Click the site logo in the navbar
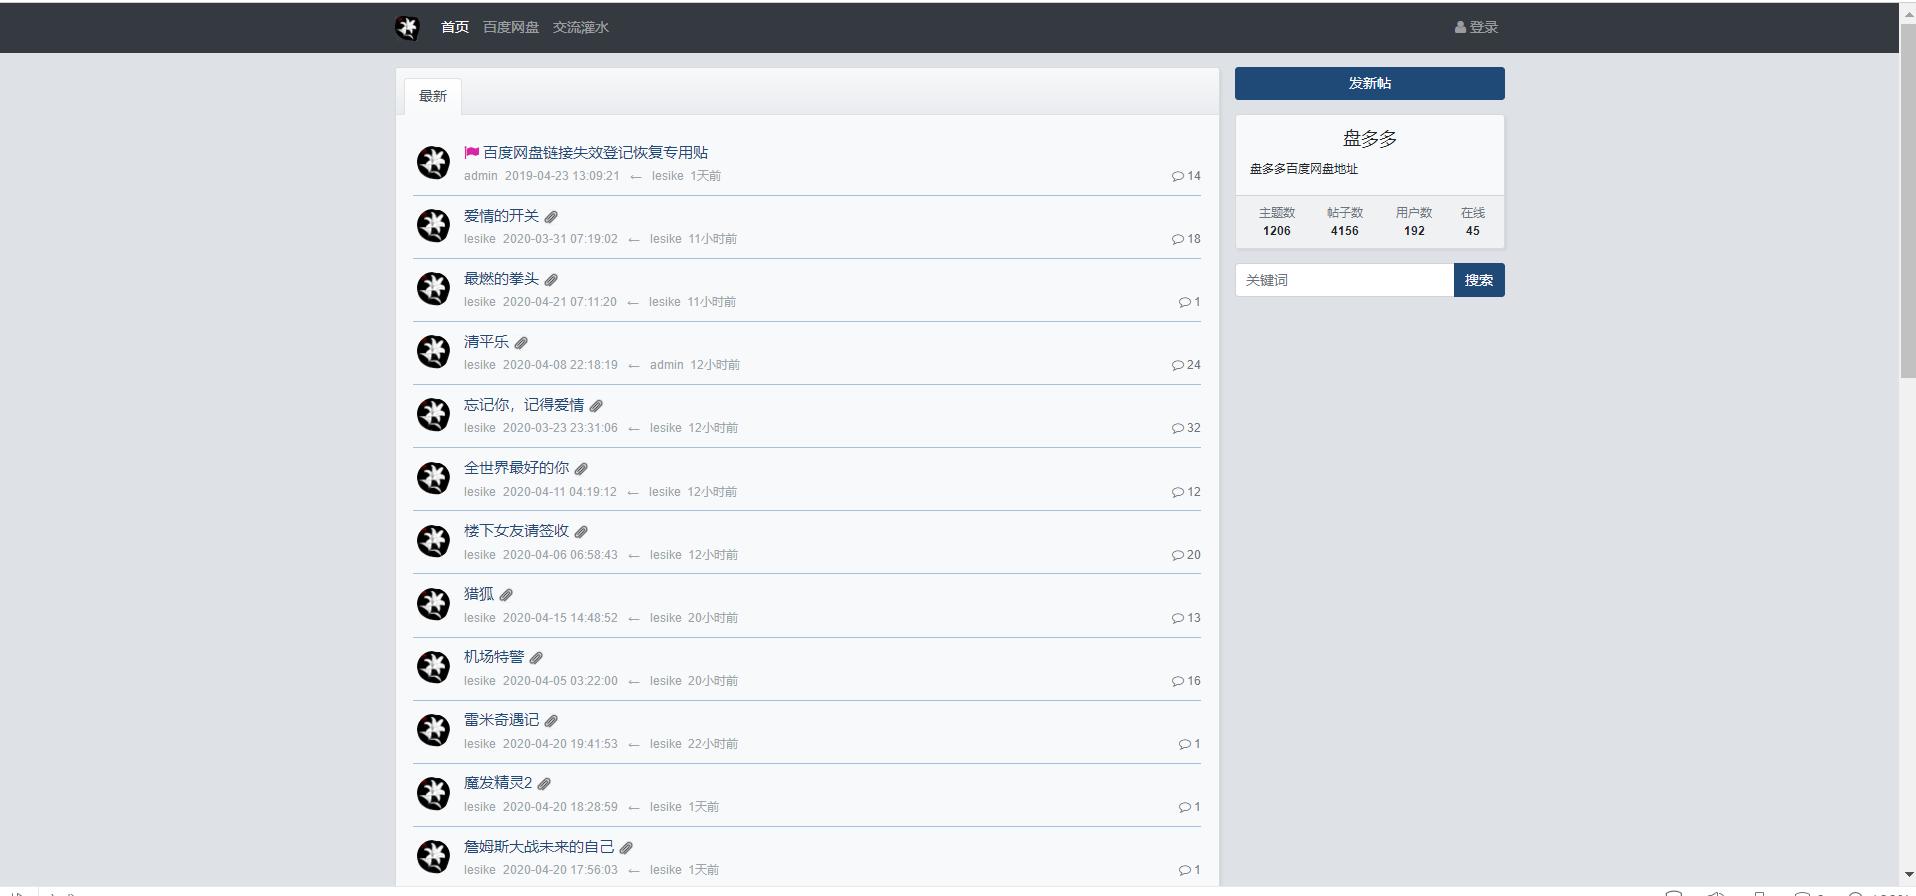This screenshot has width=1916, height=896. (x=407, y=28)
